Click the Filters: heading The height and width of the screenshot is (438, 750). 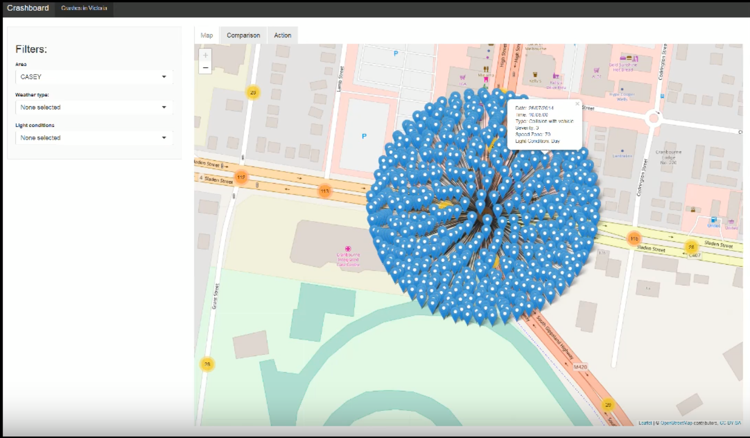click(31, 49)
